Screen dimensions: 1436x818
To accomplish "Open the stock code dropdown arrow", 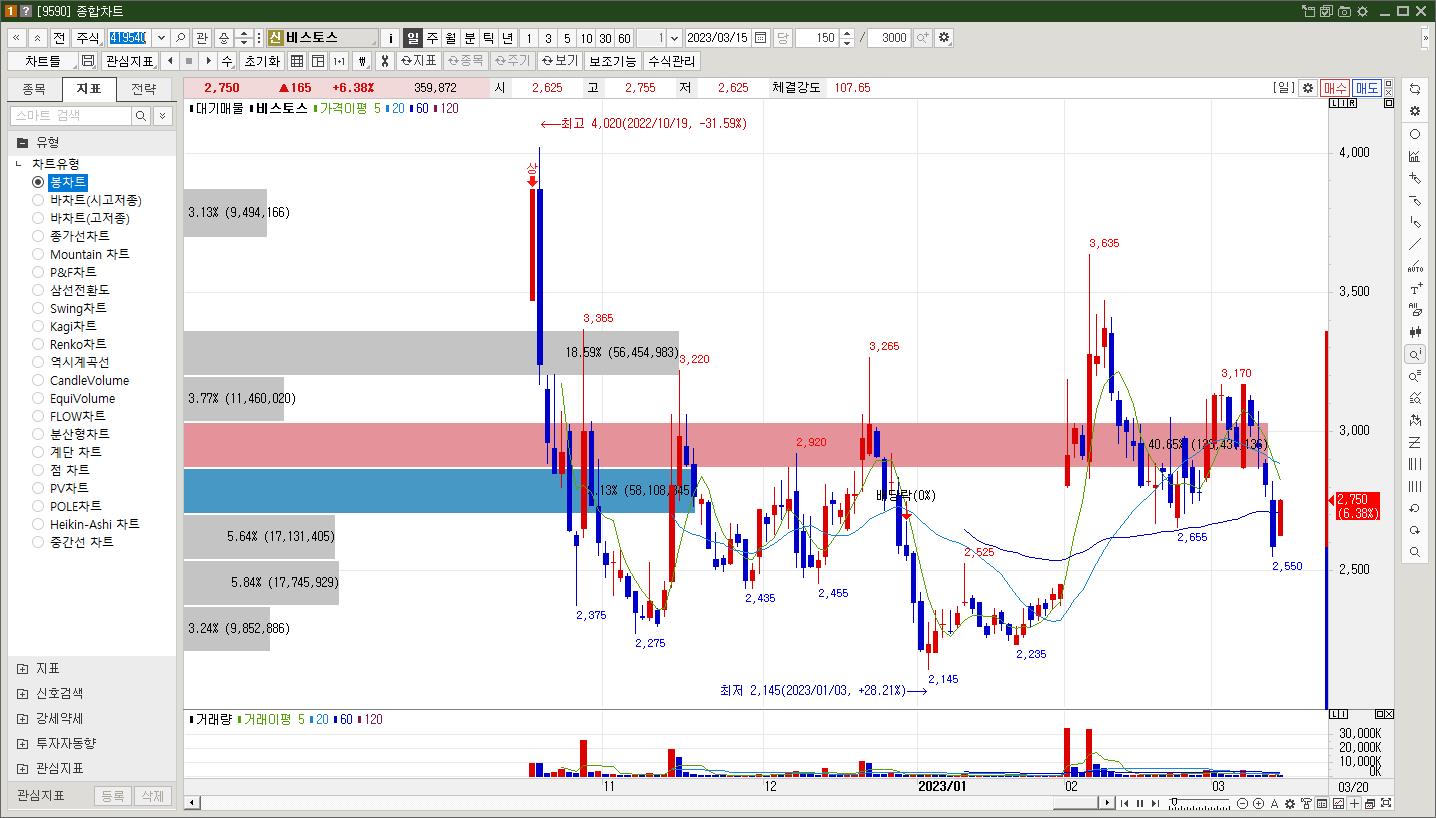I will 160,38.
